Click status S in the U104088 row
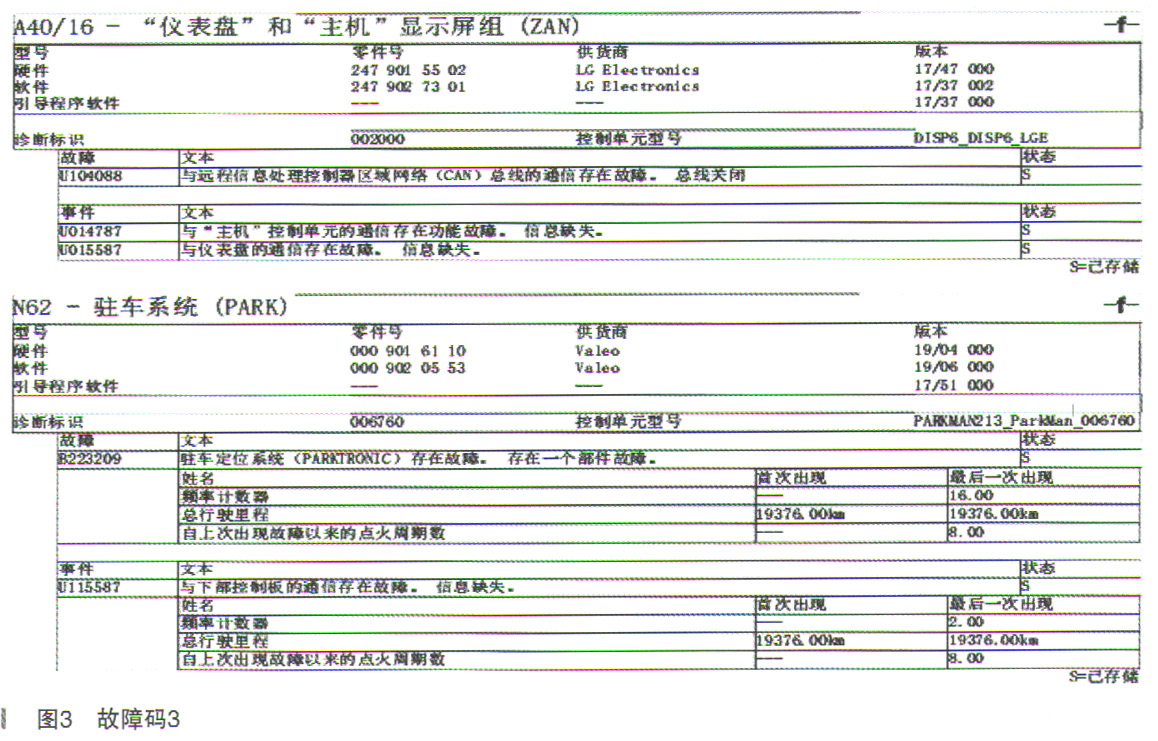The height and width of the screenshot is (741, 1158). [1026, 175]
